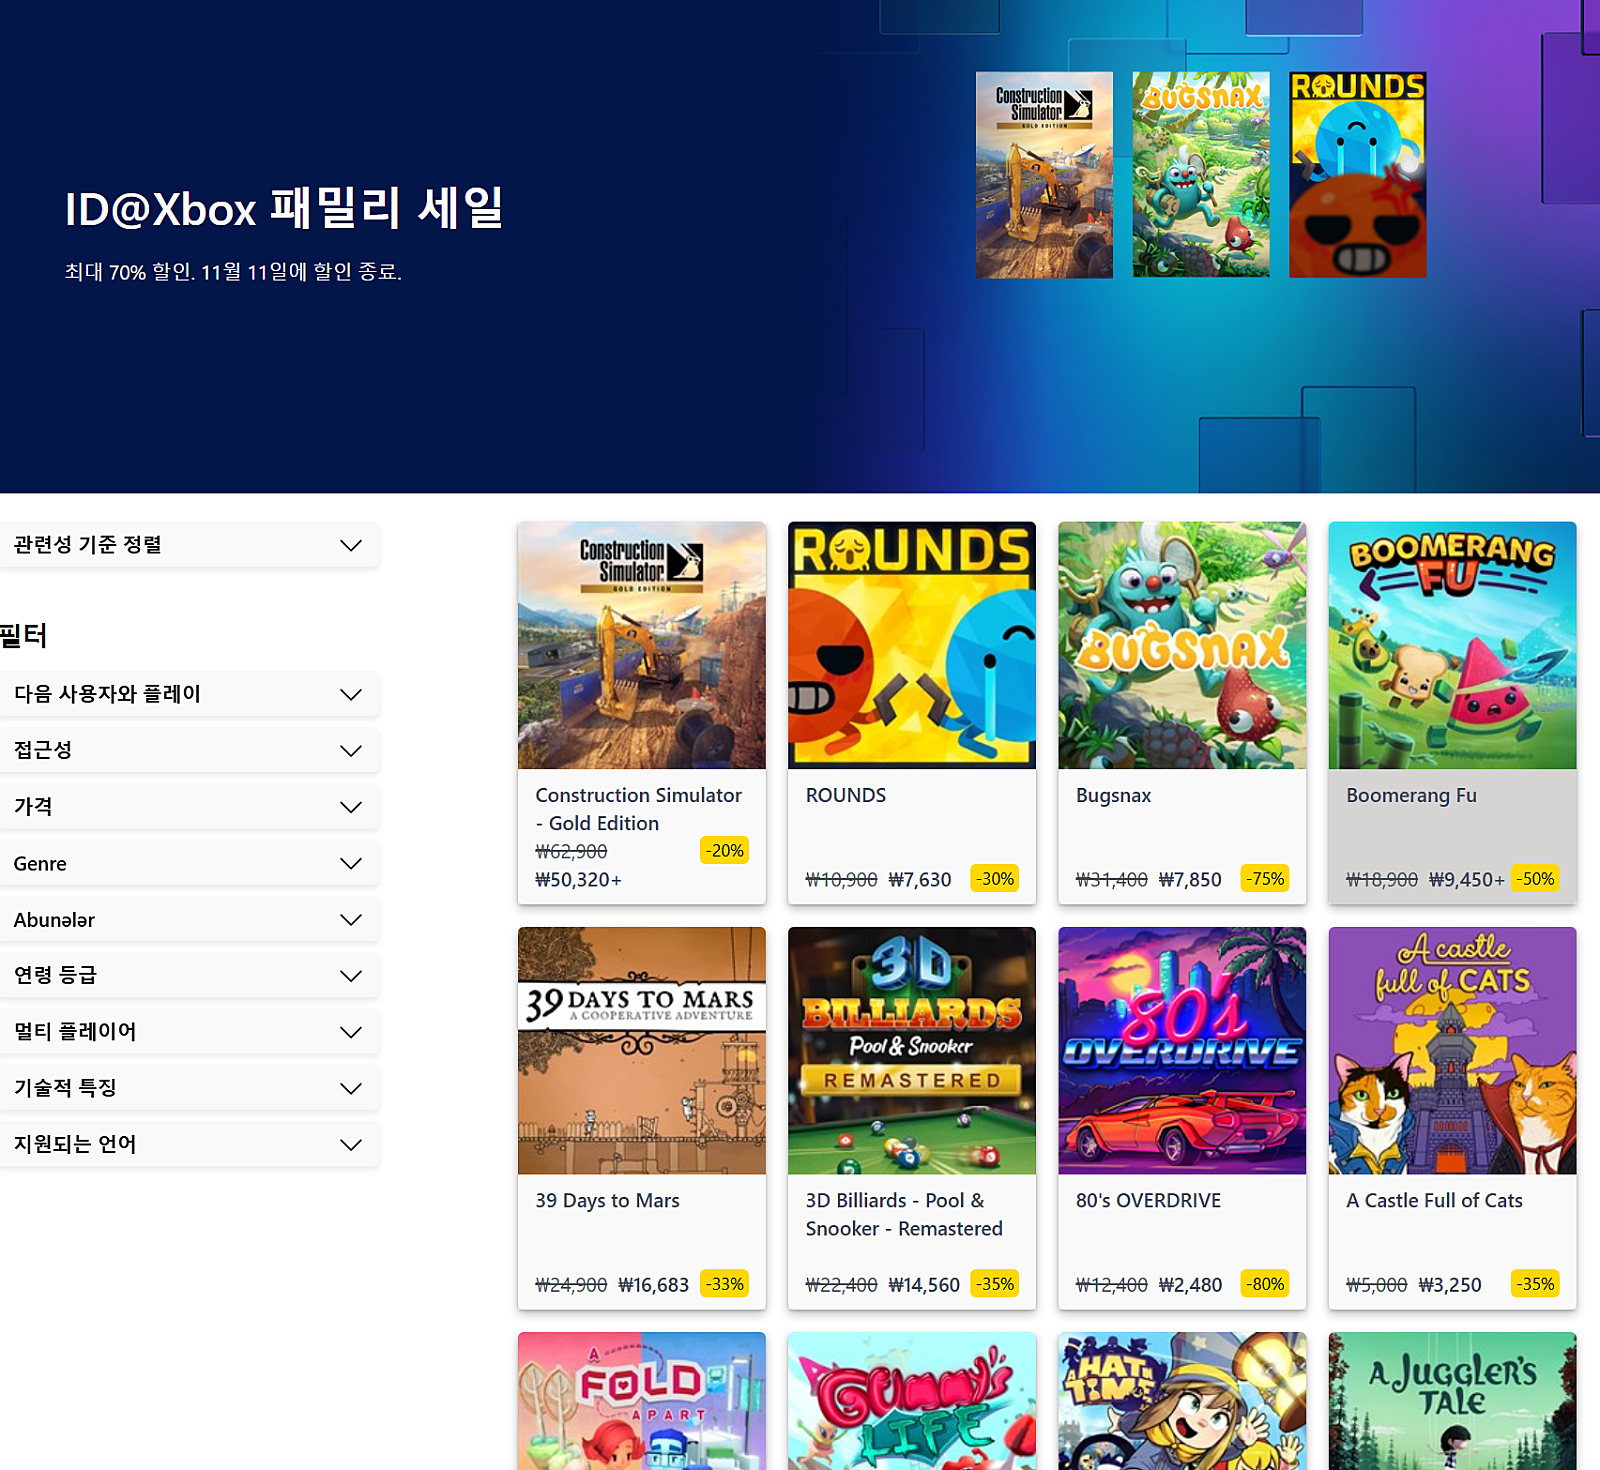Click the ₩50,320+ sale price
The width and height of the screenshot is (1600, 1470).
[578, 880]
